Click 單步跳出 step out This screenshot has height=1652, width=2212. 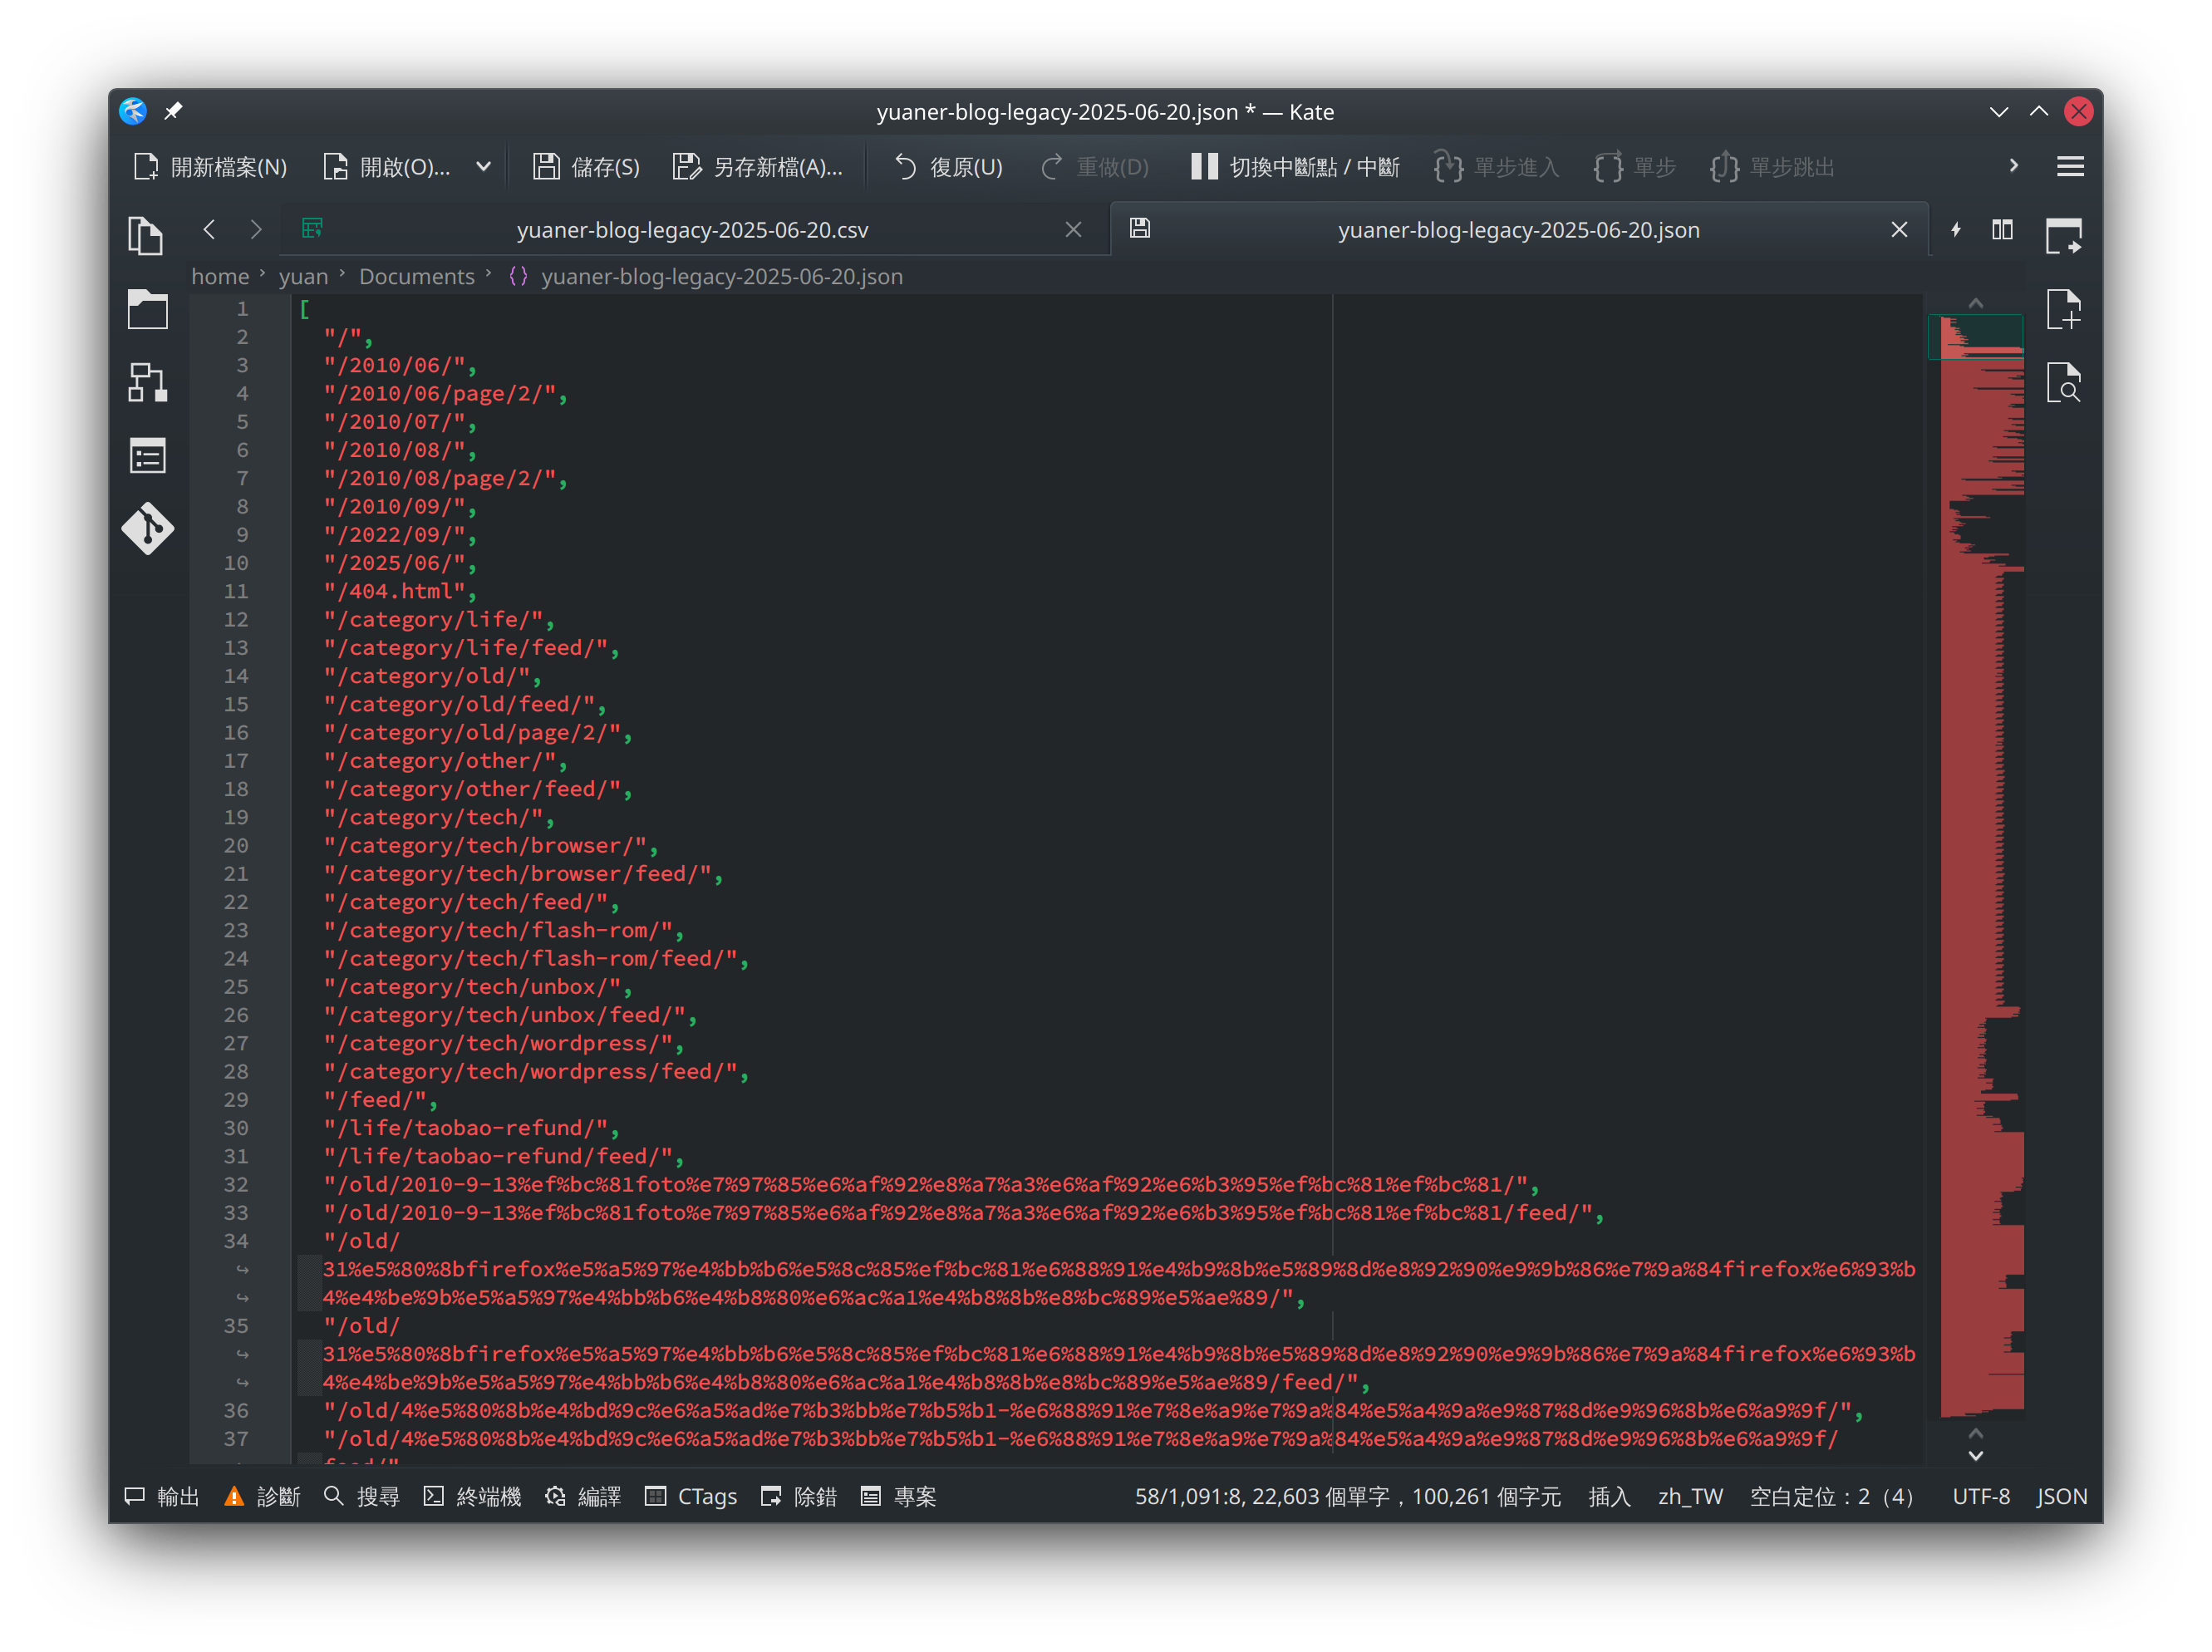pos(1771,167)
